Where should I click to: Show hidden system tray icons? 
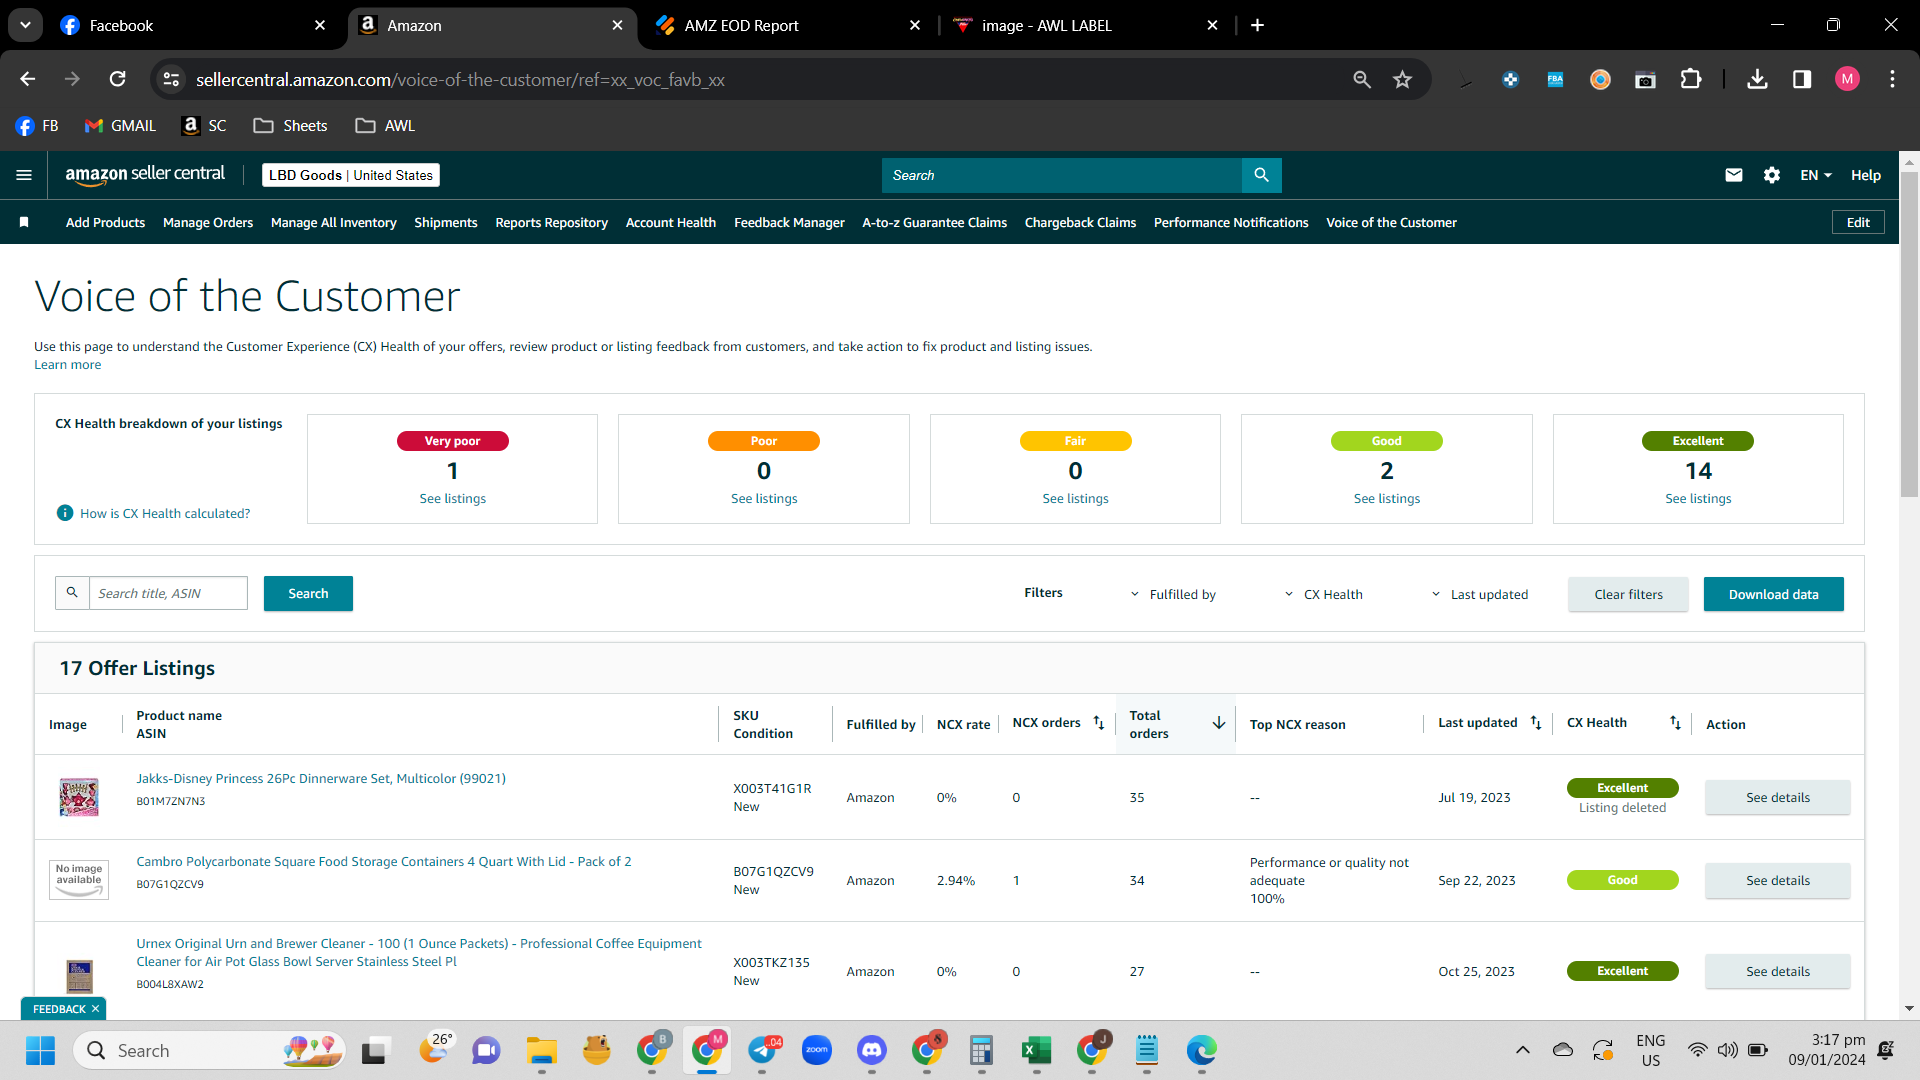point(1523,1050)
